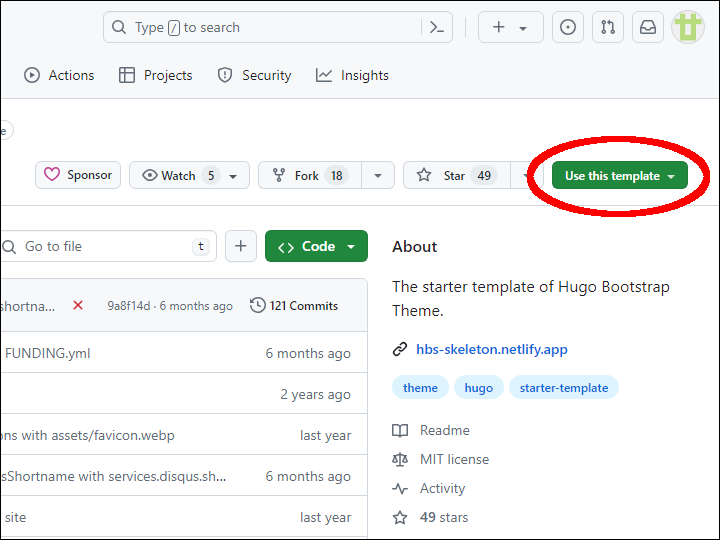This screenshot has width=720, height=540.
Task: Star the repository
Action: pos(457,175)
